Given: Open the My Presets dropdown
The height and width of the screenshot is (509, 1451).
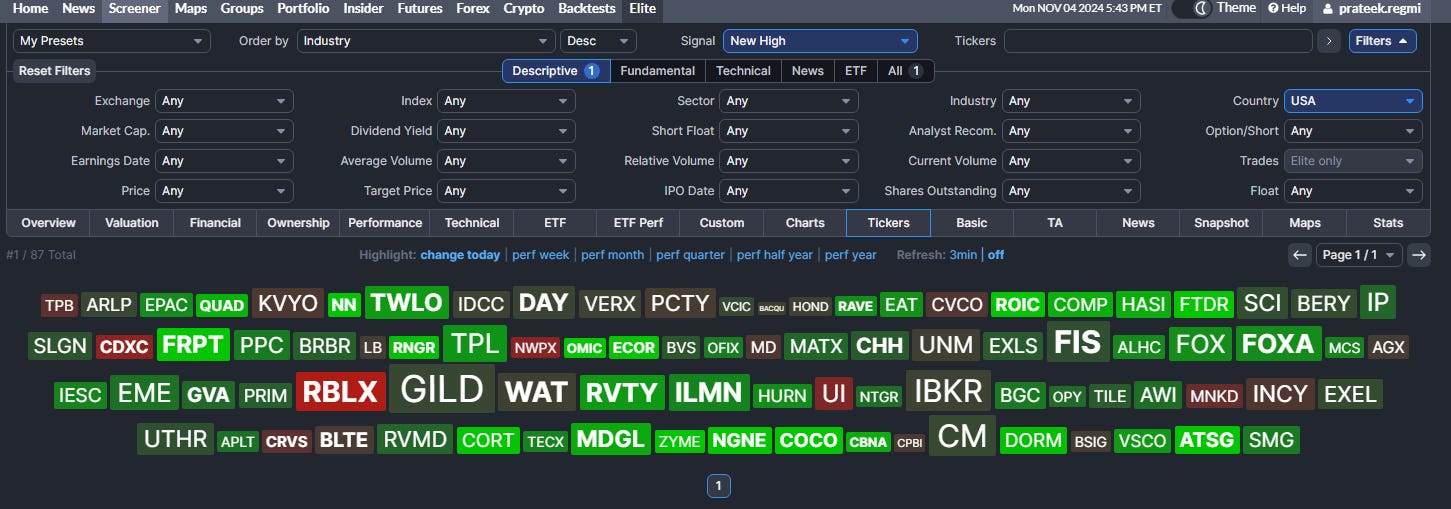Looking at the screenshot, I should (112, 41).
